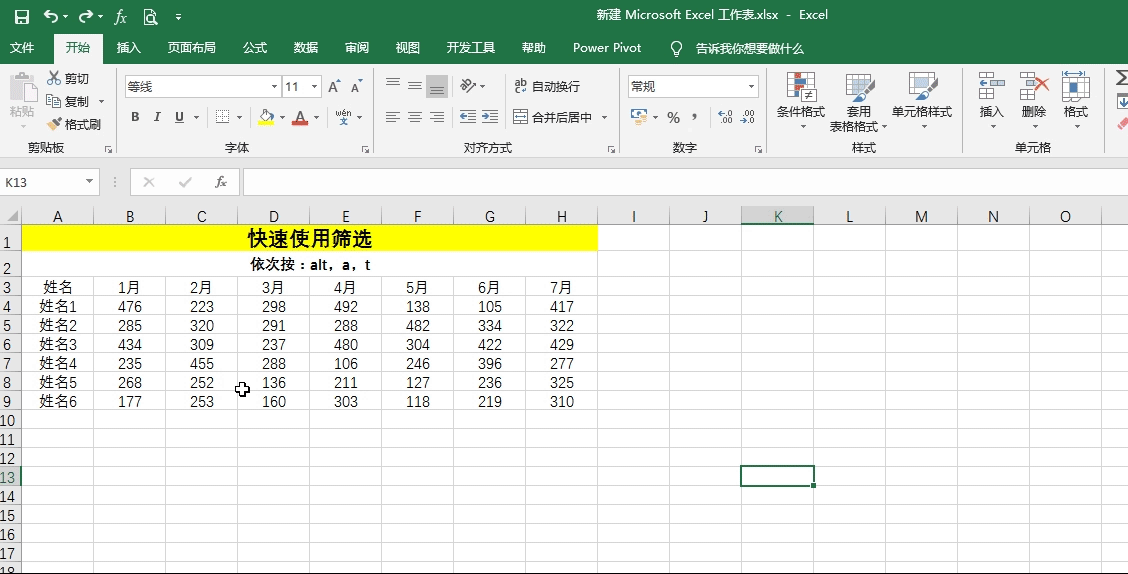Cut selection using the scissors icon

pos(68,78)
